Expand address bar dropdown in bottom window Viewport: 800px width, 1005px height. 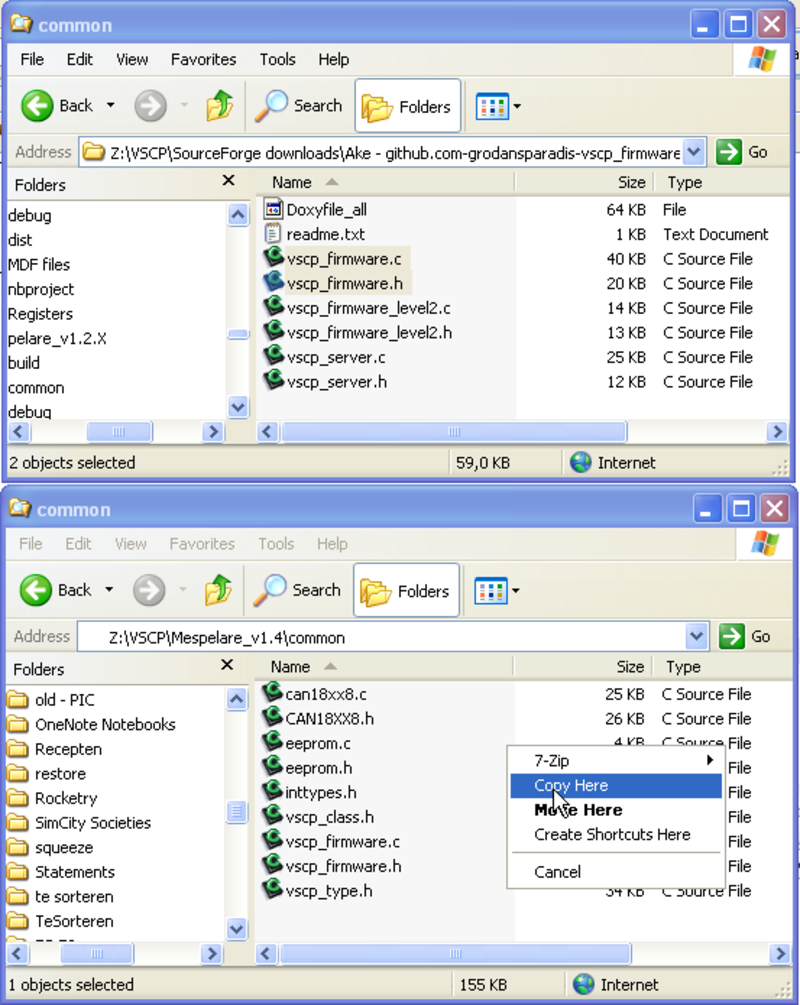tap(696, 637)
